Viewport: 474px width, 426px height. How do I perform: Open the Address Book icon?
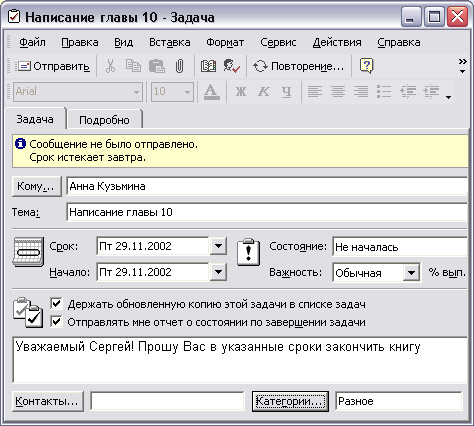coord(208,66)
